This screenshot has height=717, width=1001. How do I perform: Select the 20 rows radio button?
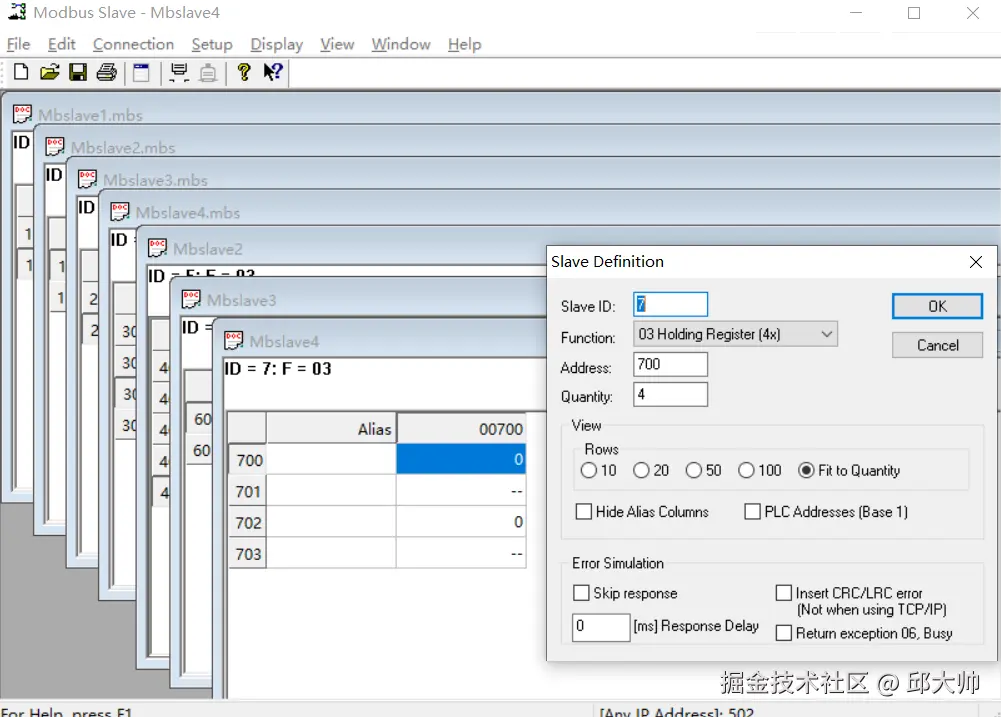641,471
